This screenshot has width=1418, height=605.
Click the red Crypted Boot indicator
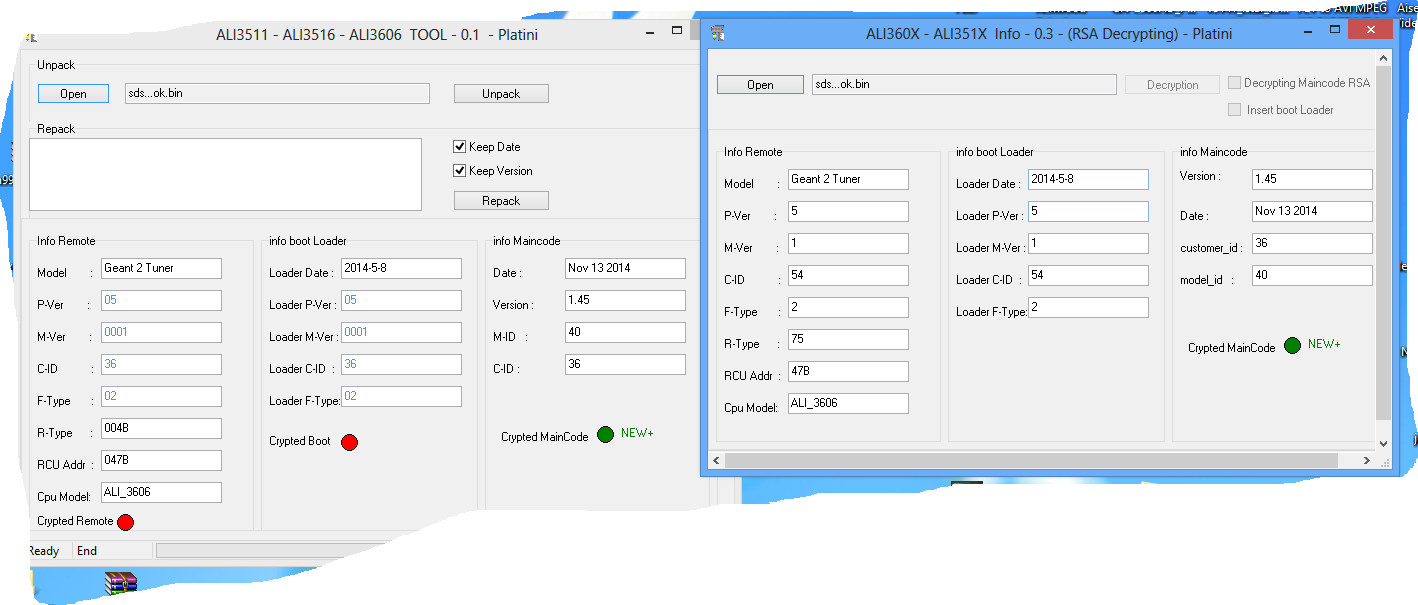click(349, 442)
